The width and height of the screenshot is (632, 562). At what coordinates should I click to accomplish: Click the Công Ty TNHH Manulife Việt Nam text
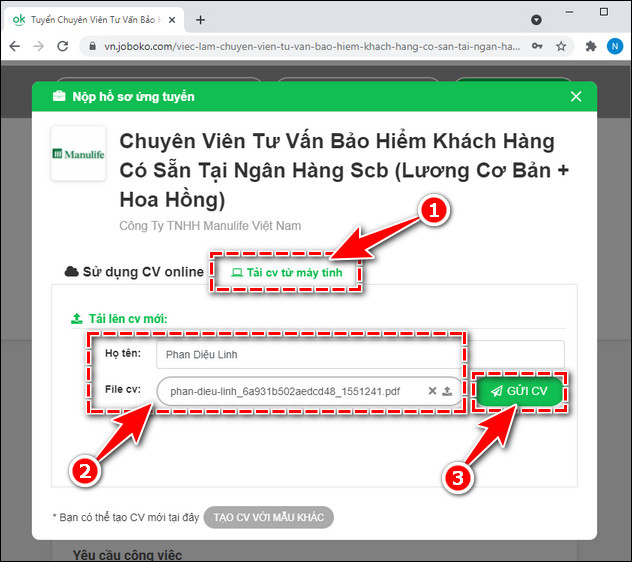(210, 226)
